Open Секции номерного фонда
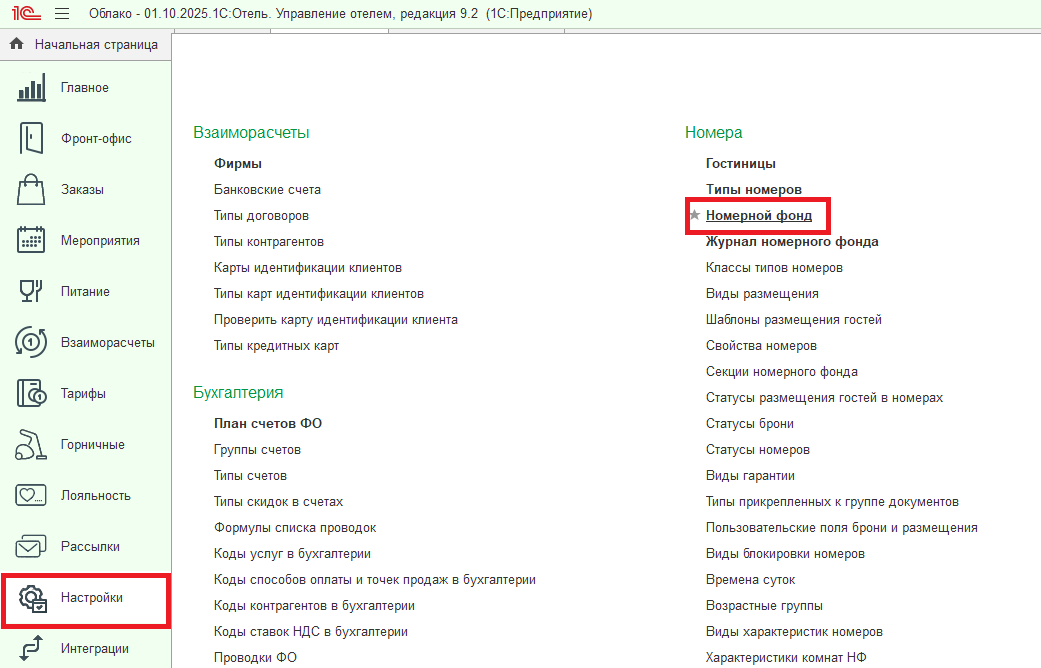Viewport: 1041px width, 668px height. coord(781,371)
